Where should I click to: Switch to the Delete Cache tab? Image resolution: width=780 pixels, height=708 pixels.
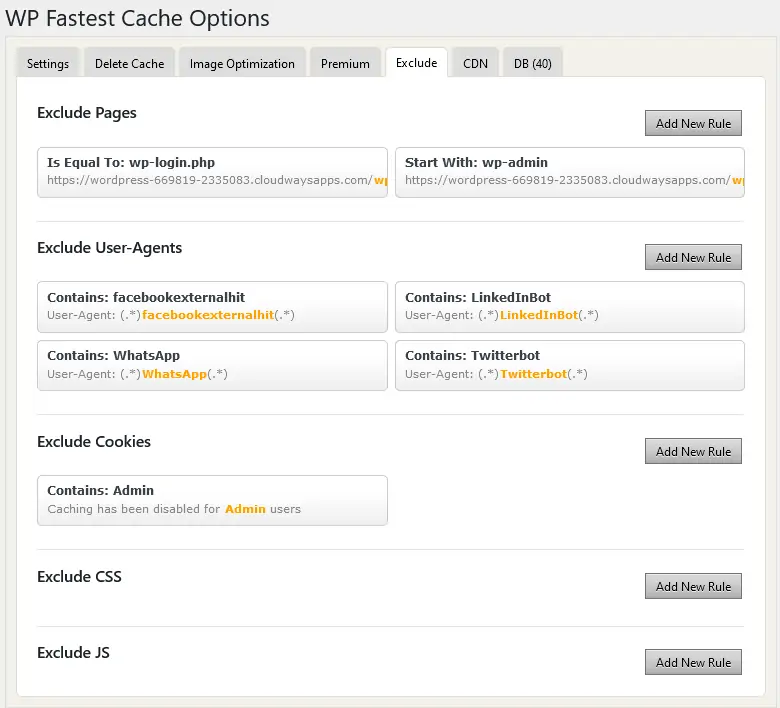(129, 63)
